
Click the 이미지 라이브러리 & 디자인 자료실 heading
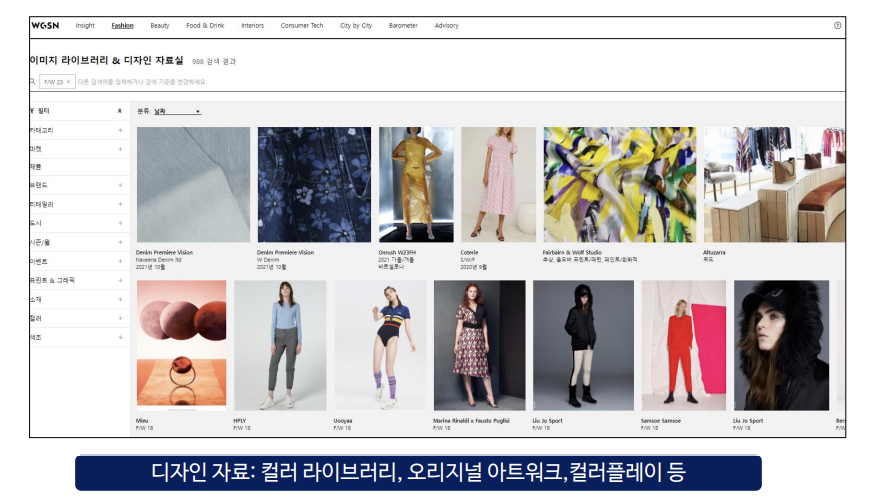(107, 60)
